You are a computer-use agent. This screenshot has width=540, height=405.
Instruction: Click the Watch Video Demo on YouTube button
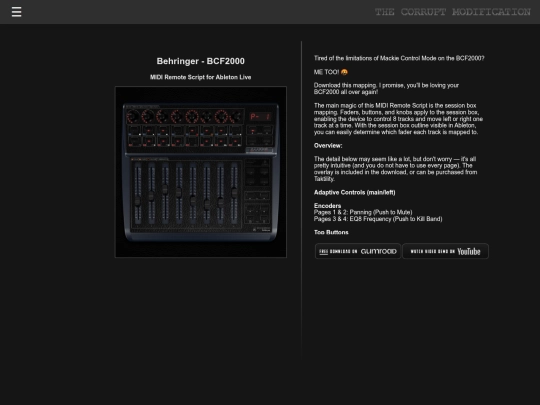click(x=445, y=251)
